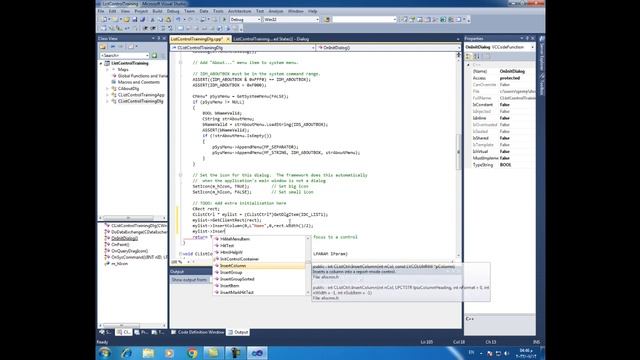Collapse the ListControlTraining project root

[x=101, y=64]
